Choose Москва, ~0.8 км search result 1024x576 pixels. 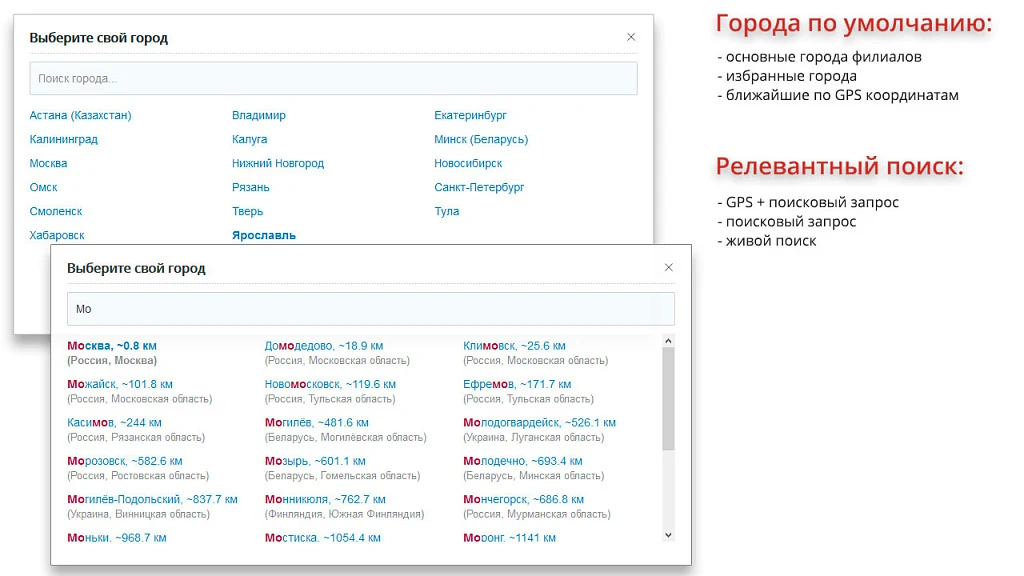click(112, 346)
